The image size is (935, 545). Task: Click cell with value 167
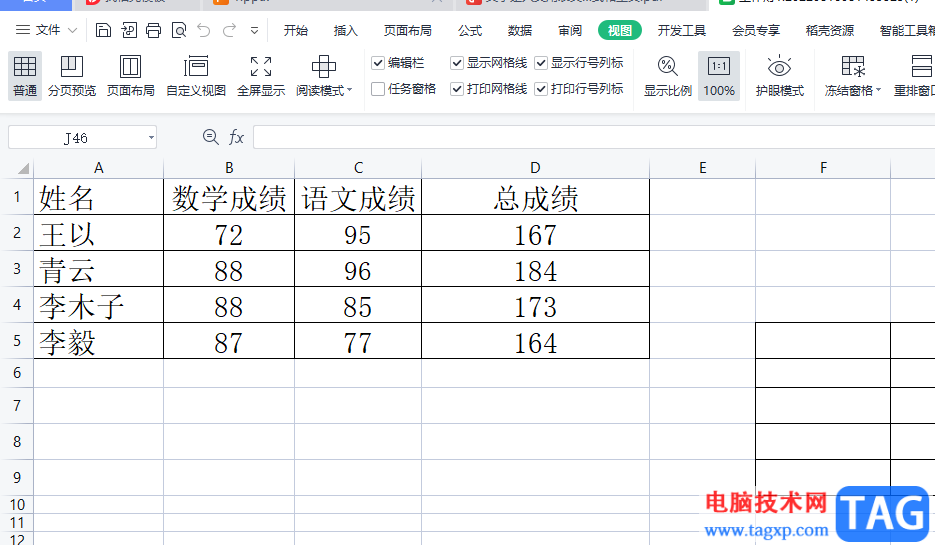[x=535, y=233]
